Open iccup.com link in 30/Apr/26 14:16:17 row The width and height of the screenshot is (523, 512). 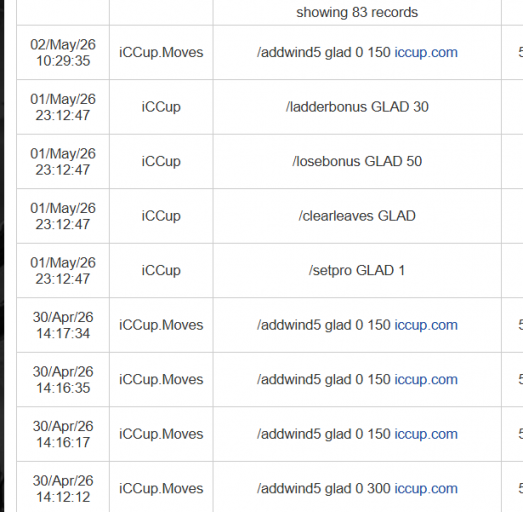[426, 434]
